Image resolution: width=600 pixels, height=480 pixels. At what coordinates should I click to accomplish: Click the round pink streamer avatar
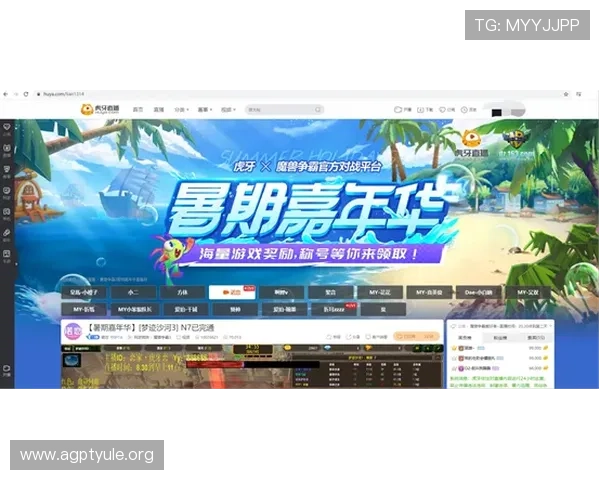pyautogui.click(x=73, y=331)
